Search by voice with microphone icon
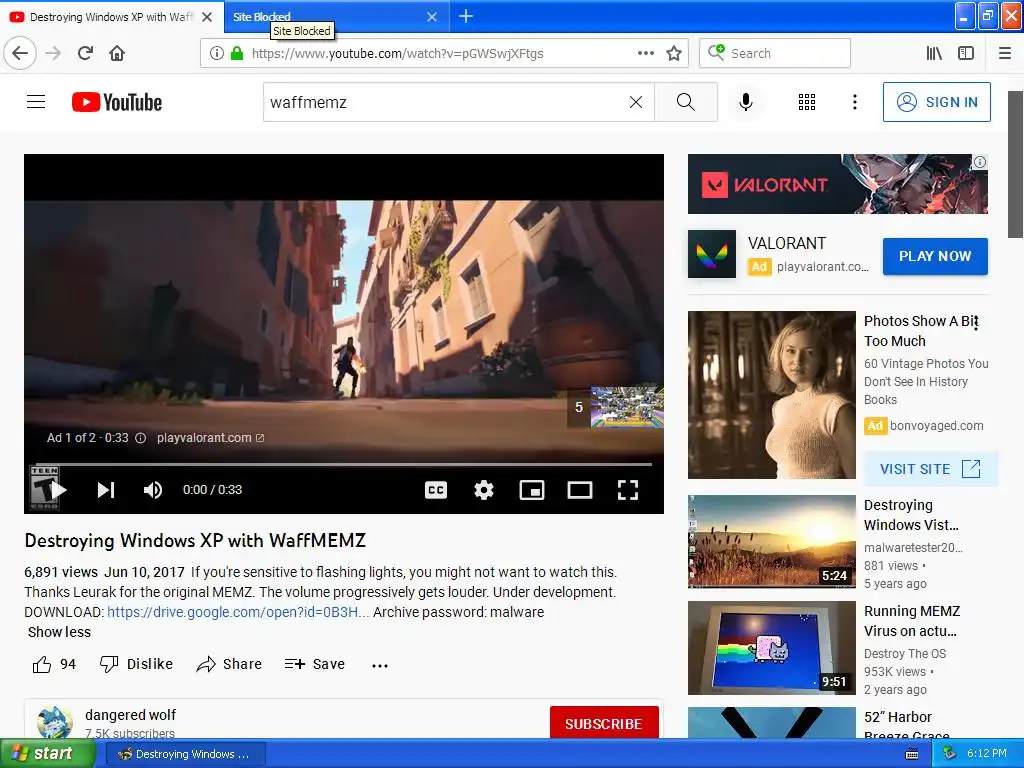This screenshot has width=1024, height=768. [746, 102]
